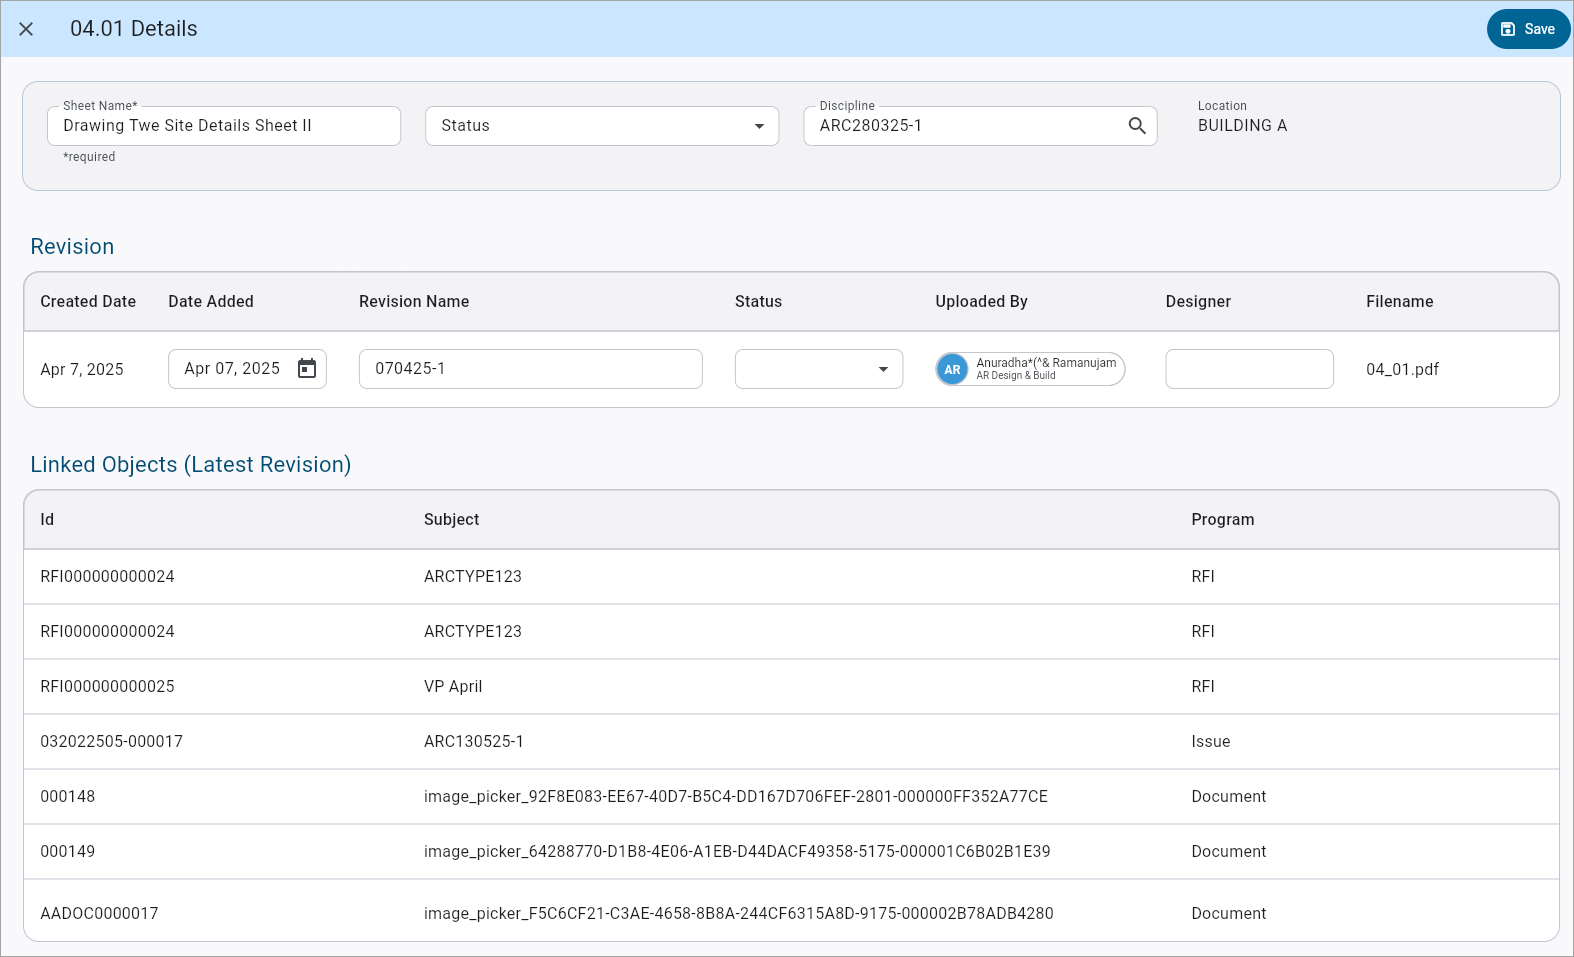Select linked object RFI000000000025

click(107, 686)
